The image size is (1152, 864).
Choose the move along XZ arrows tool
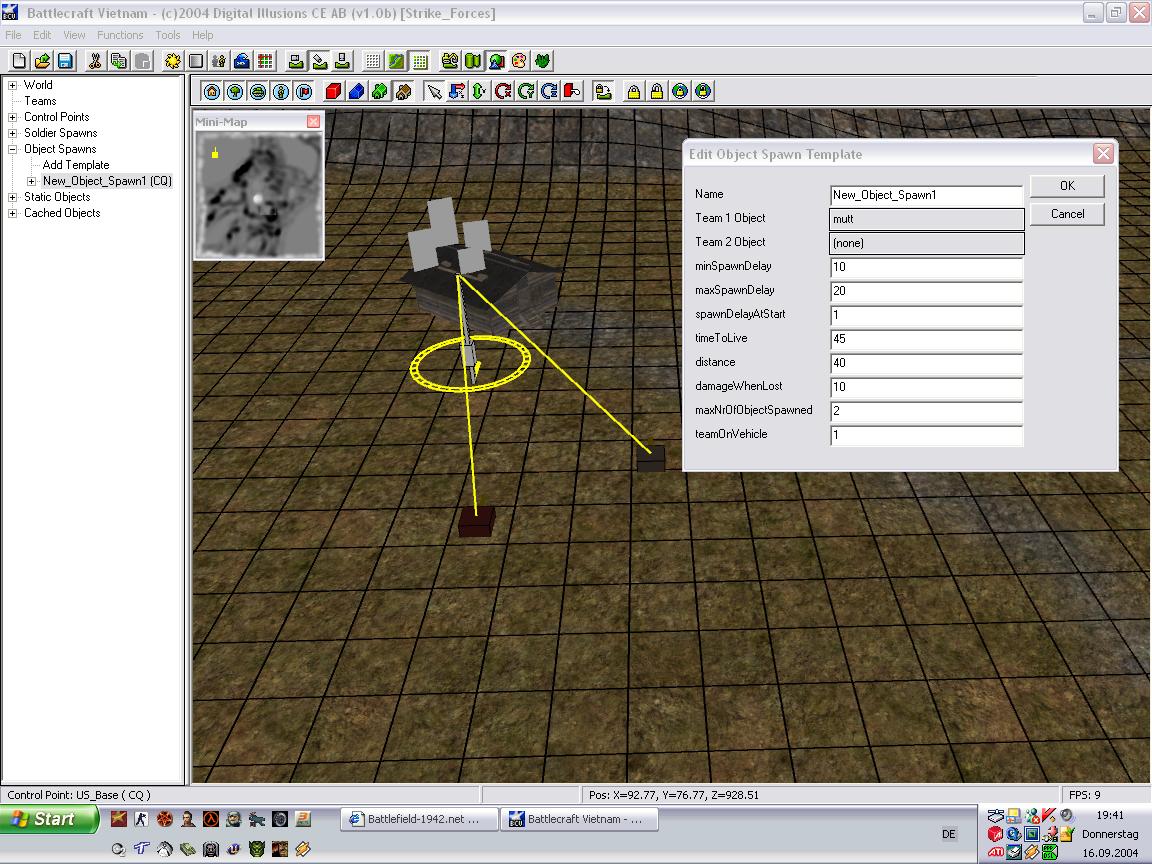point(457,91)
